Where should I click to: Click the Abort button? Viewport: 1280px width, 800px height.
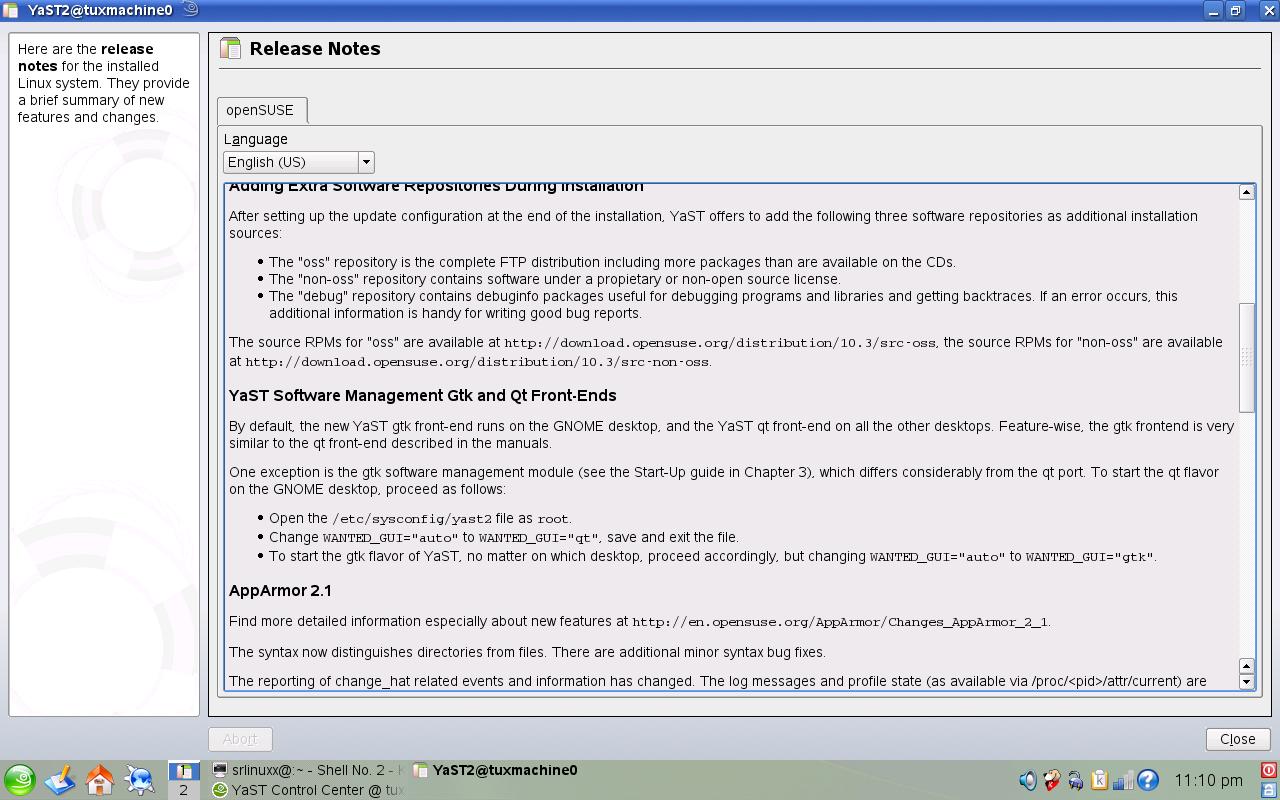(240, 739)
